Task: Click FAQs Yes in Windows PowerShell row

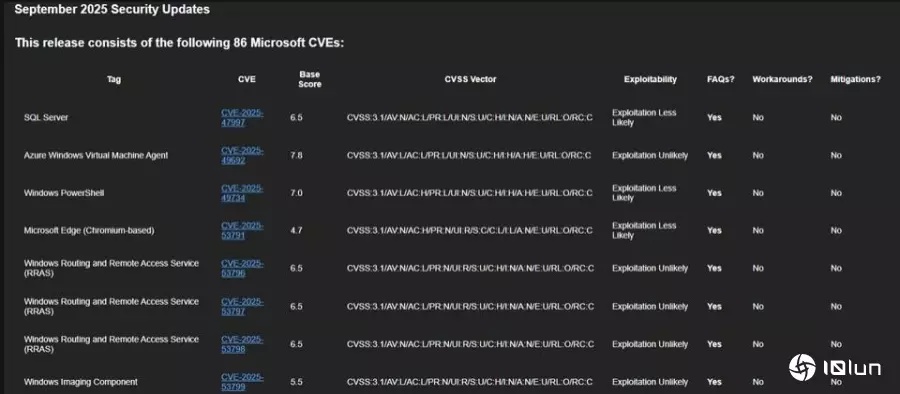Action: (x=714, y=193)
